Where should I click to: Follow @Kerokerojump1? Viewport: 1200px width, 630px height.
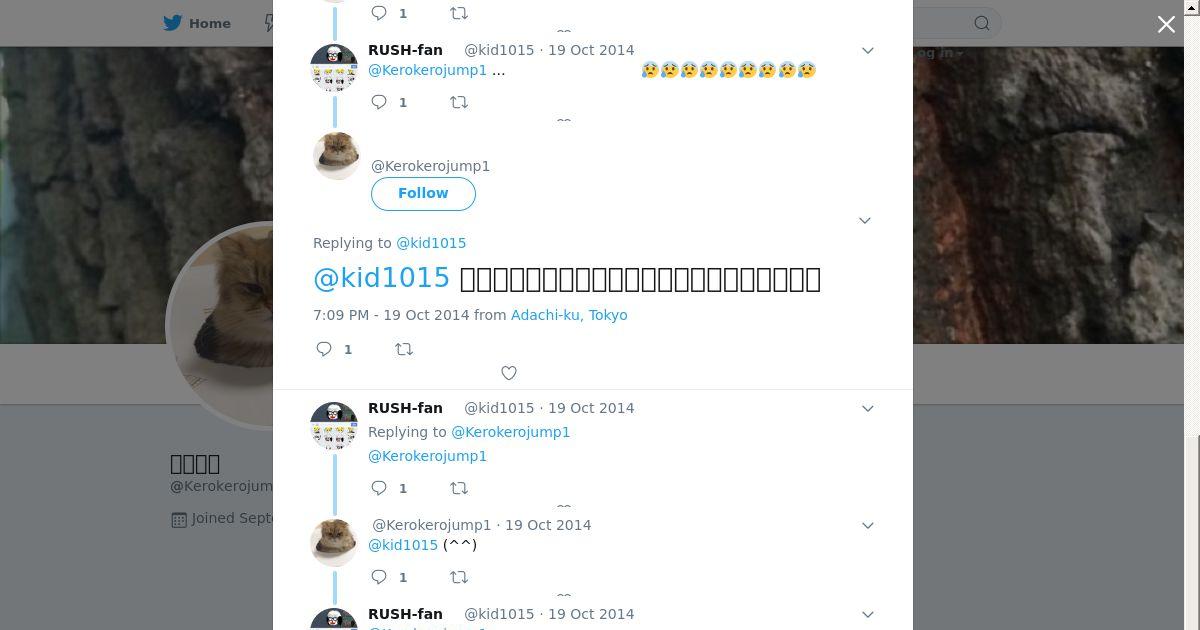tap(423, 193)
